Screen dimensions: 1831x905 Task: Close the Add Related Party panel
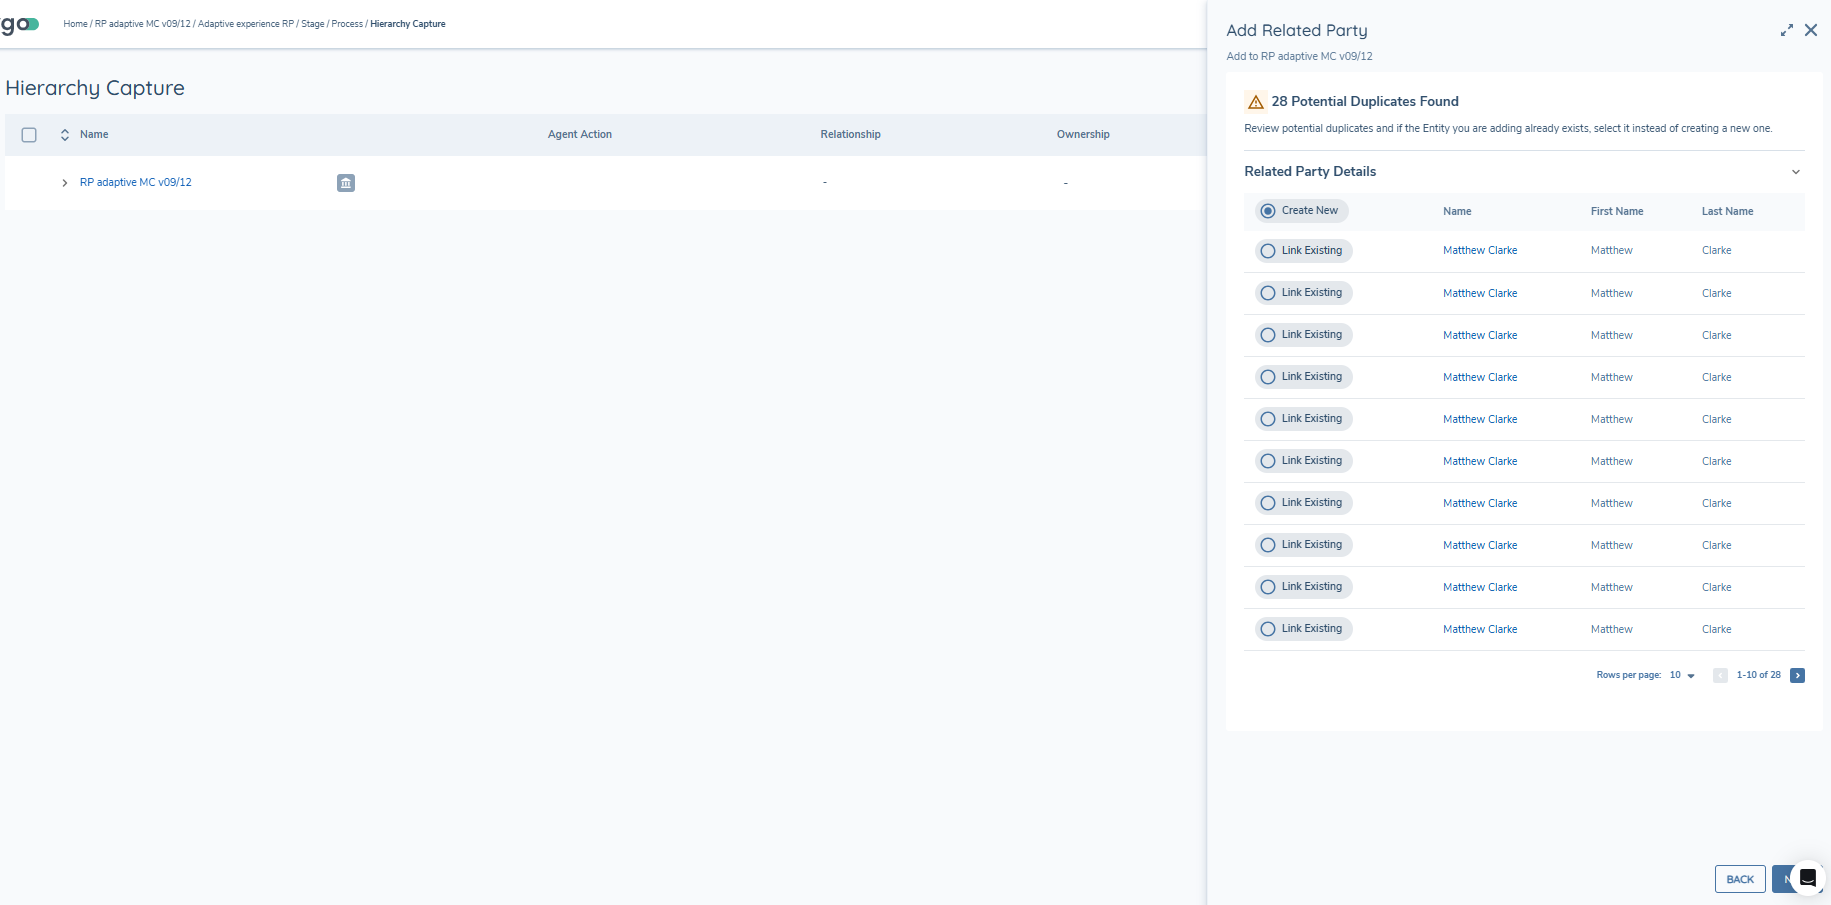point(1811,30)
